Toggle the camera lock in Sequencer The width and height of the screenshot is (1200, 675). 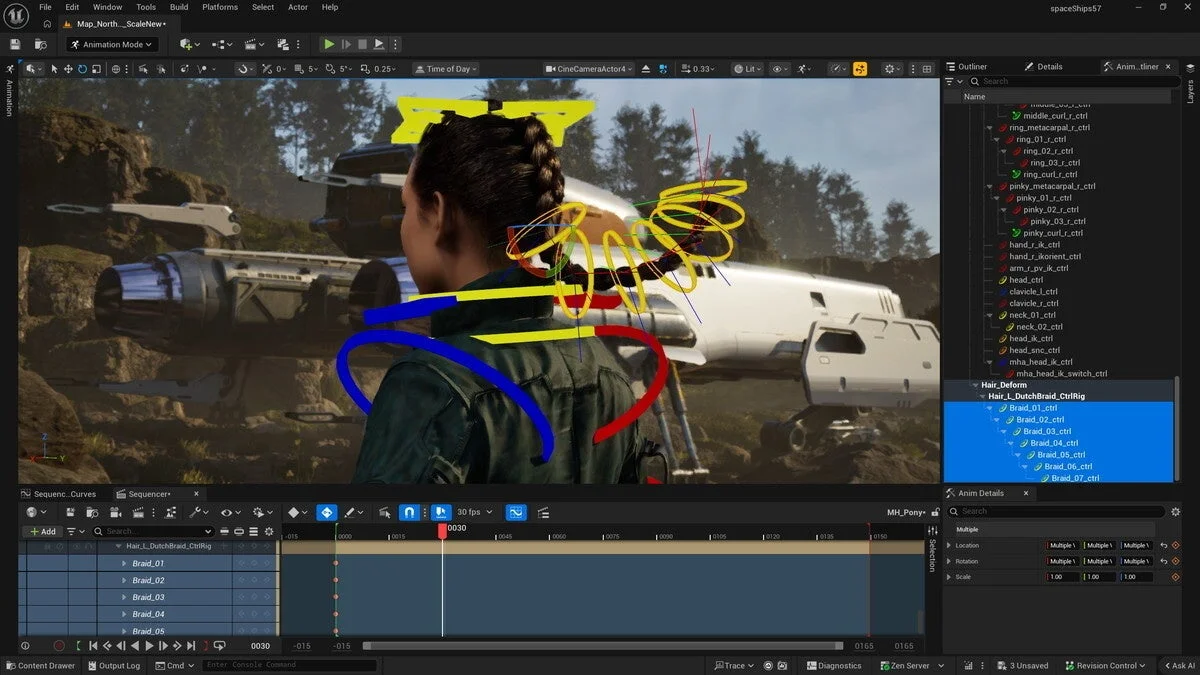point(441,511)
